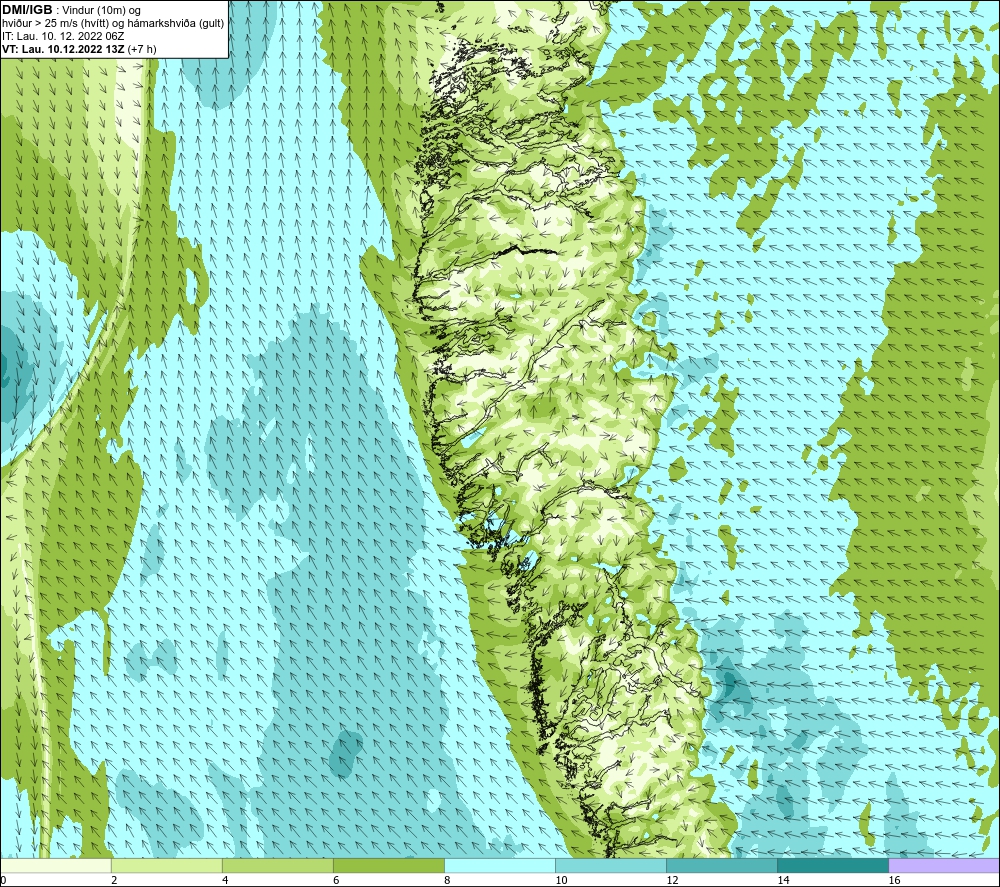Click the scale label "4"
The width and height of the screenshot is (1000, 887).
225,881
